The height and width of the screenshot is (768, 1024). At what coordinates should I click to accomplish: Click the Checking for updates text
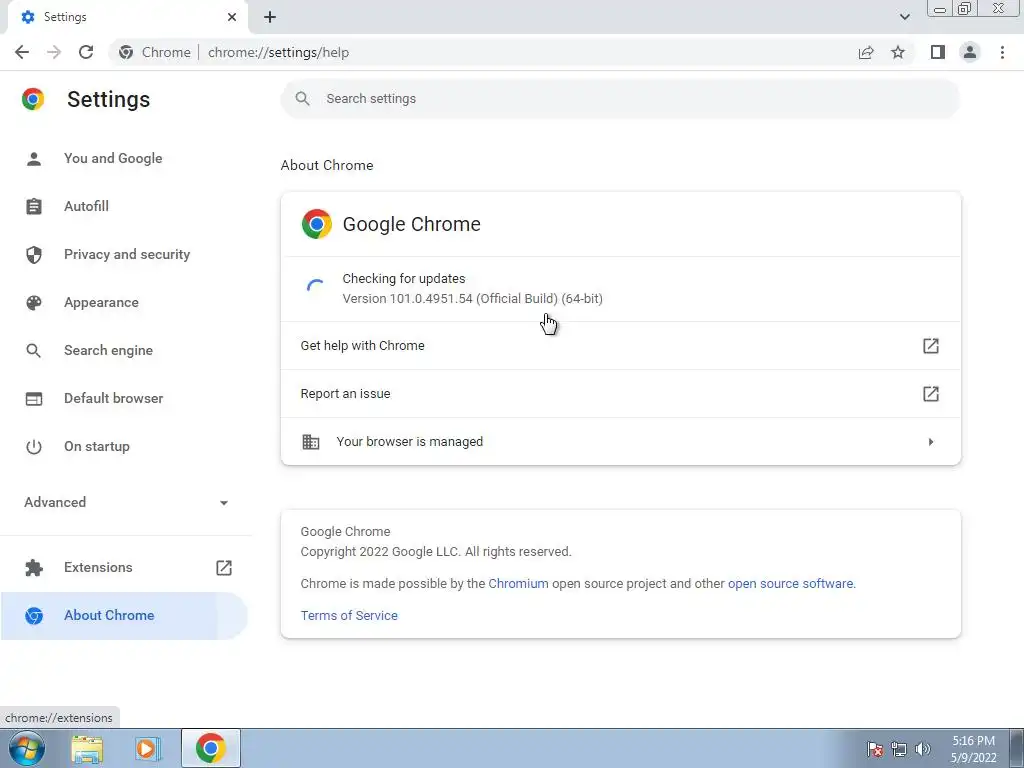[x=404, y=279]
